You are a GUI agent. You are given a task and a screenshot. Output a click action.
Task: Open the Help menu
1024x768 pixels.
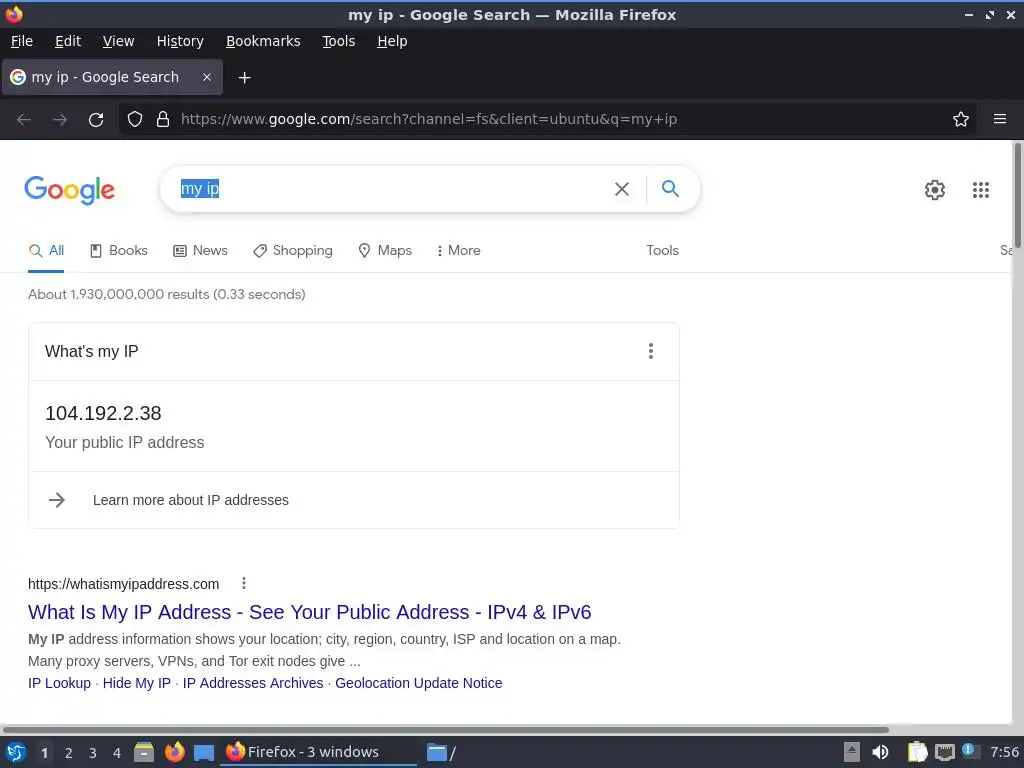(x=392, y=41)
